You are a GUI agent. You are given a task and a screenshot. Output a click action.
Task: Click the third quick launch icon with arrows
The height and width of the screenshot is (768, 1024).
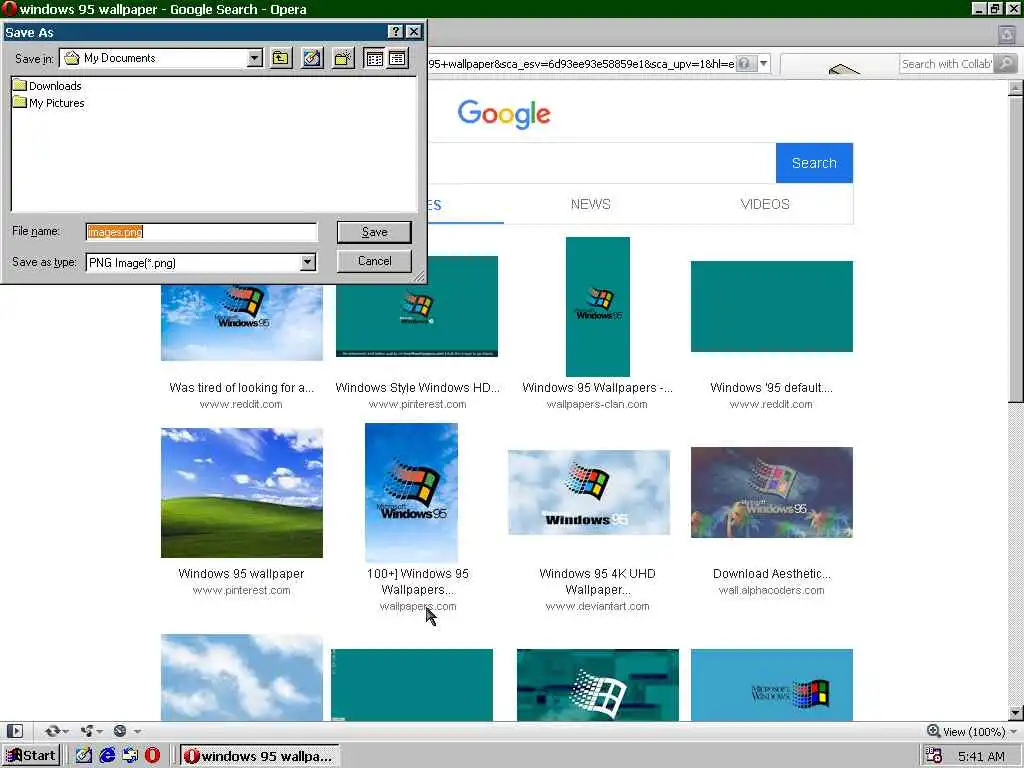point(130,756)
